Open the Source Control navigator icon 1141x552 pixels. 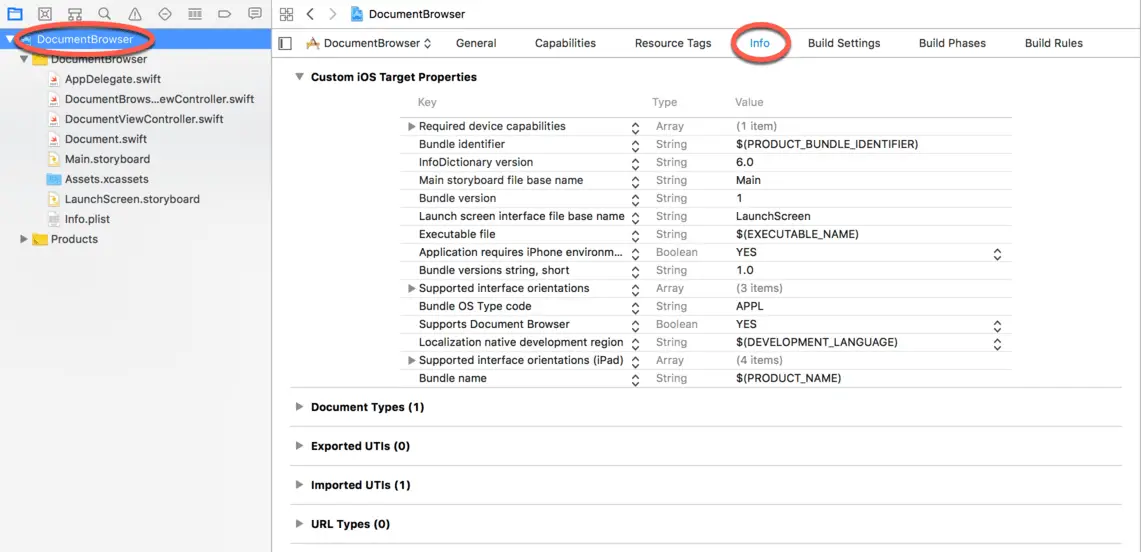pyautogui.click(x=45, y=14)
